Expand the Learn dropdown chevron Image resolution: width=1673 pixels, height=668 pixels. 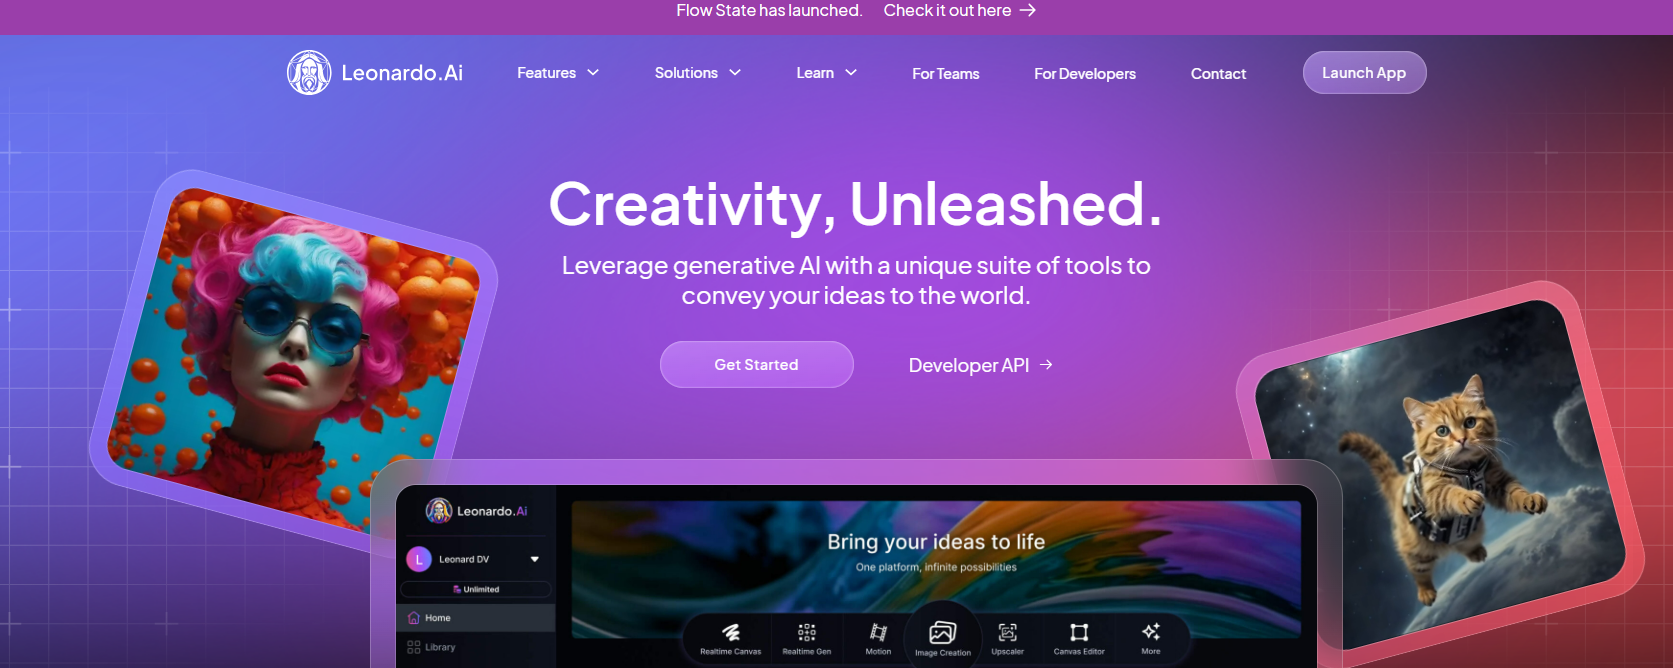[851, 73]
